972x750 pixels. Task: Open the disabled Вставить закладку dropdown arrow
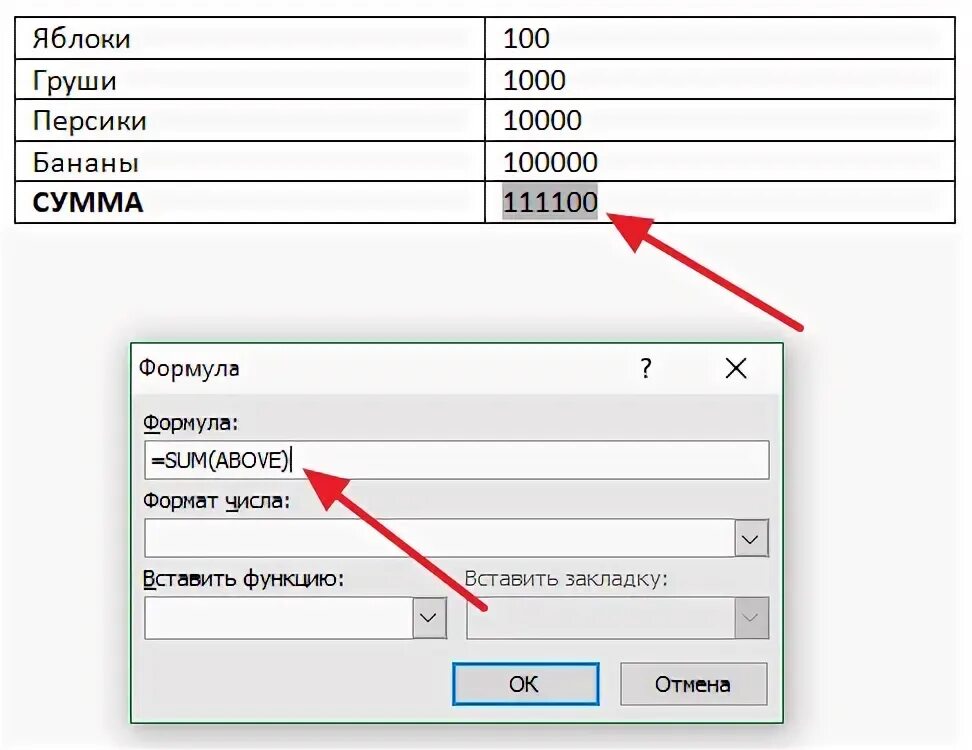pos(751,617)
